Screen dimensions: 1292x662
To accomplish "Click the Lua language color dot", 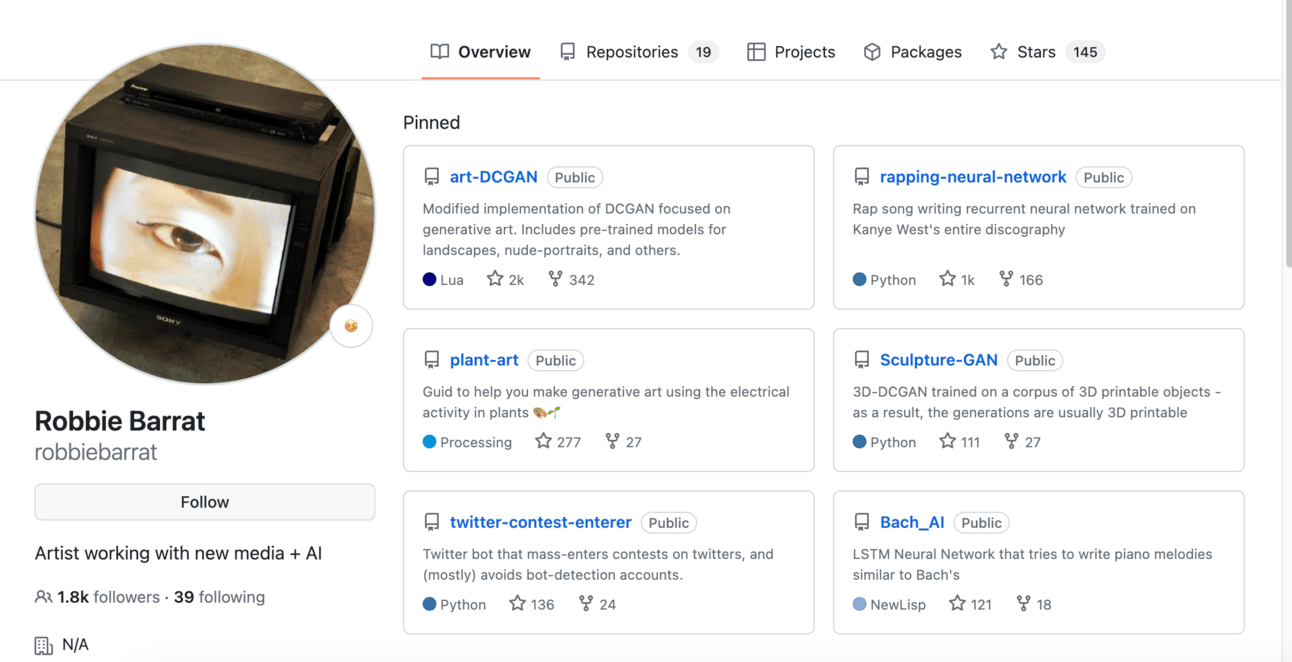I will pyautogui.click(x=429, y=280).
